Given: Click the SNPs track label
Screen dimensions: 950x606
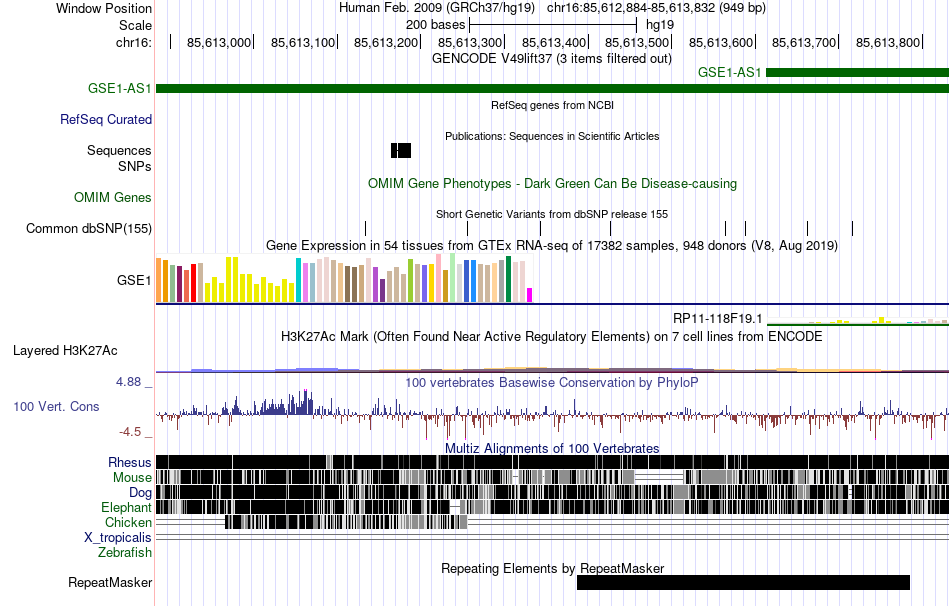Looking at the screenshot, I should tap(135, 166).
